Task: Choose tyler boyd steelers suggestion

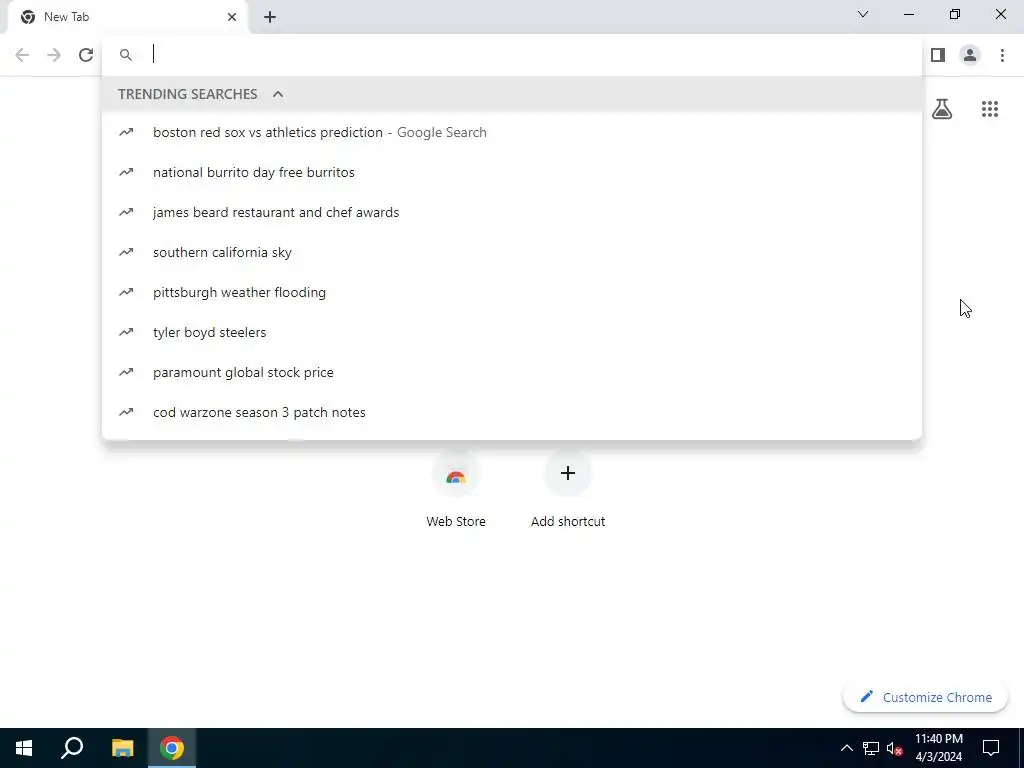Action: [512, 332]
